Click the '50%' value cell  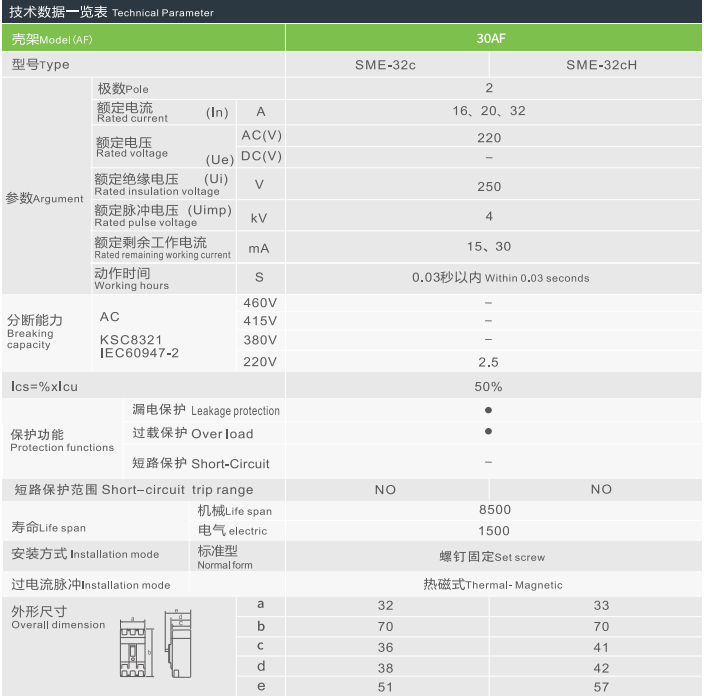[493, 386]
